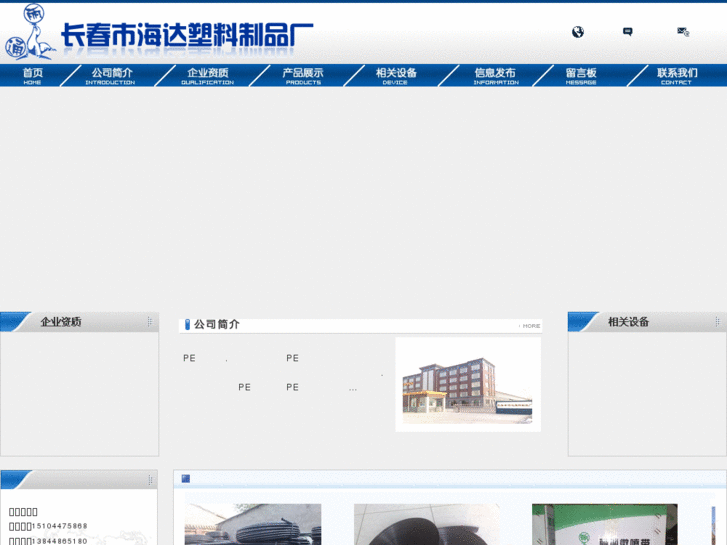The width and height of the screenshot is (727, 545).
Task: Click the seal logo of the factory
Action: pos(30,32)
